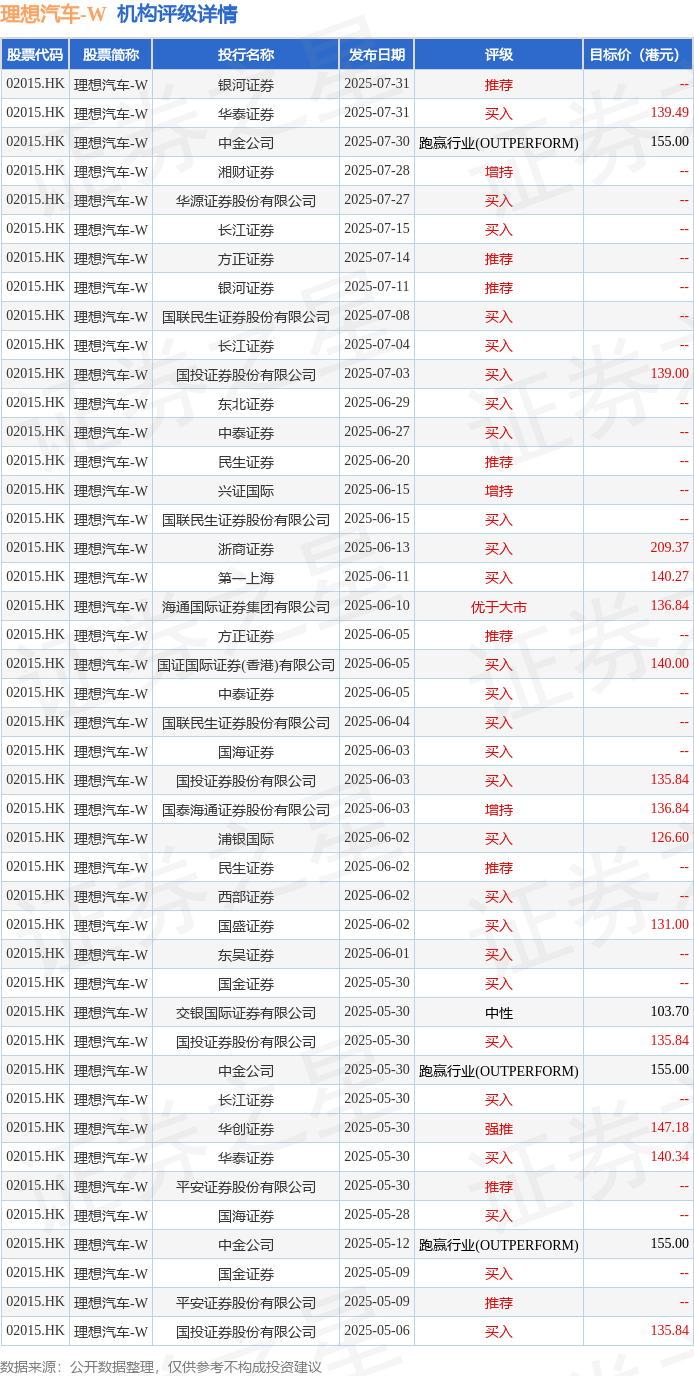Select the 西部证券 broker cell
The height and width of the screenshot is (1376, 694).
[x=246, y=897]
